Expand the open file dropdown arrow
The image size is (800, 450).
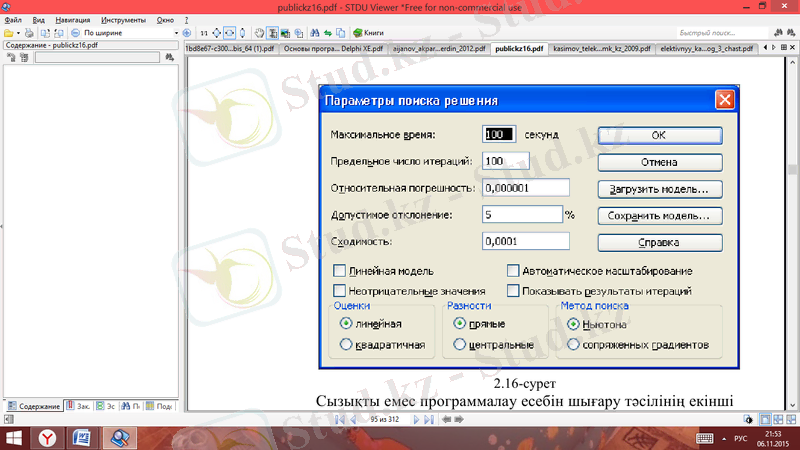[17, 33]
